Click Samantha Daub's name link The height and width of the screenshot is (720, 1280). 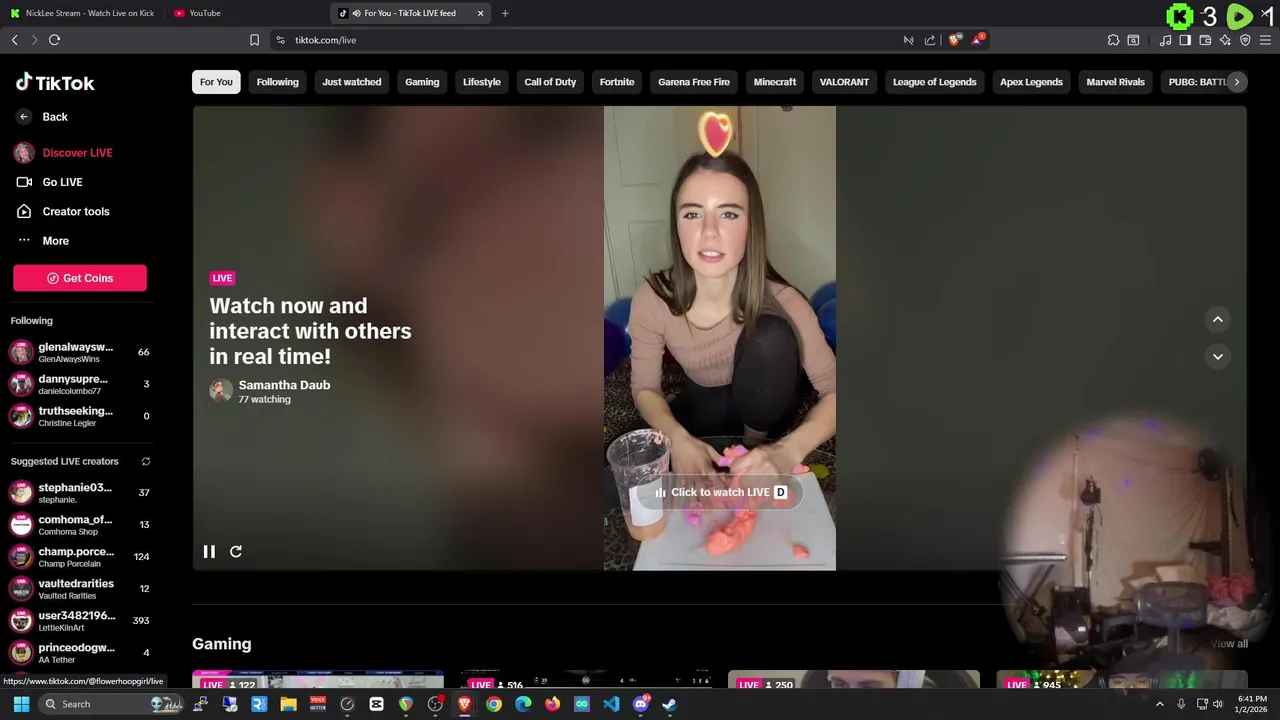tap(284, 385)
